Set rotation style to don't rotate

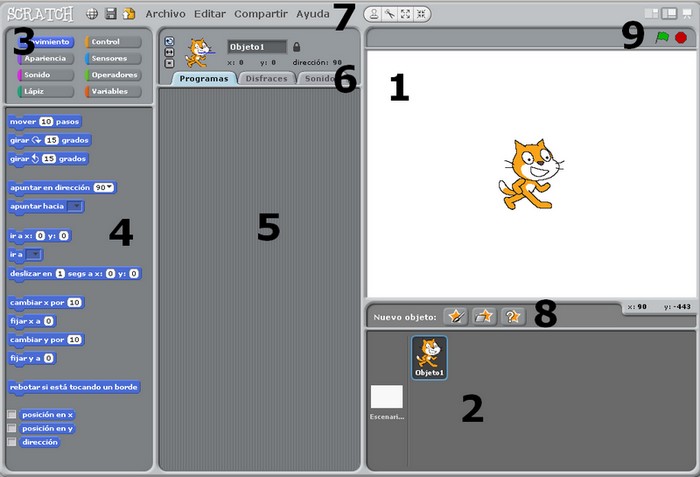click(169, 63)
